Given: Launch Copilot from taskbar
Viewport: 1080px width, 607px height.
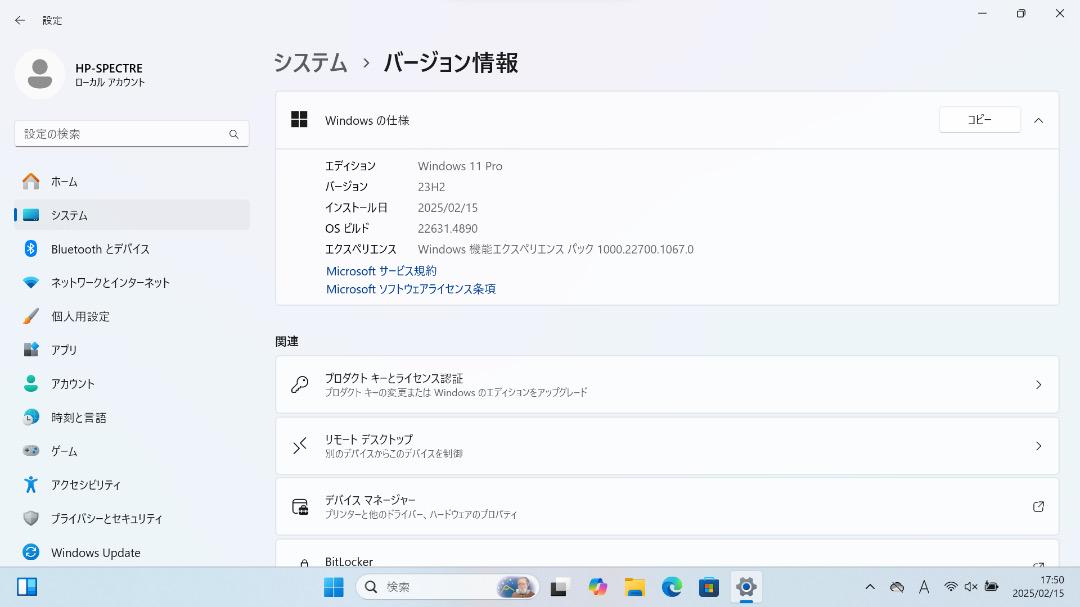Looking at the screenshot, I should pyautogui.click(x=597, y=587).
